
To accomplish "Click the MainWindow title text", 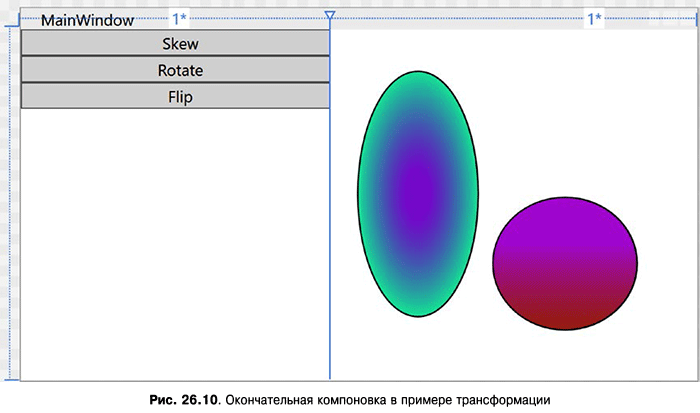I will [x=87, y=20].
